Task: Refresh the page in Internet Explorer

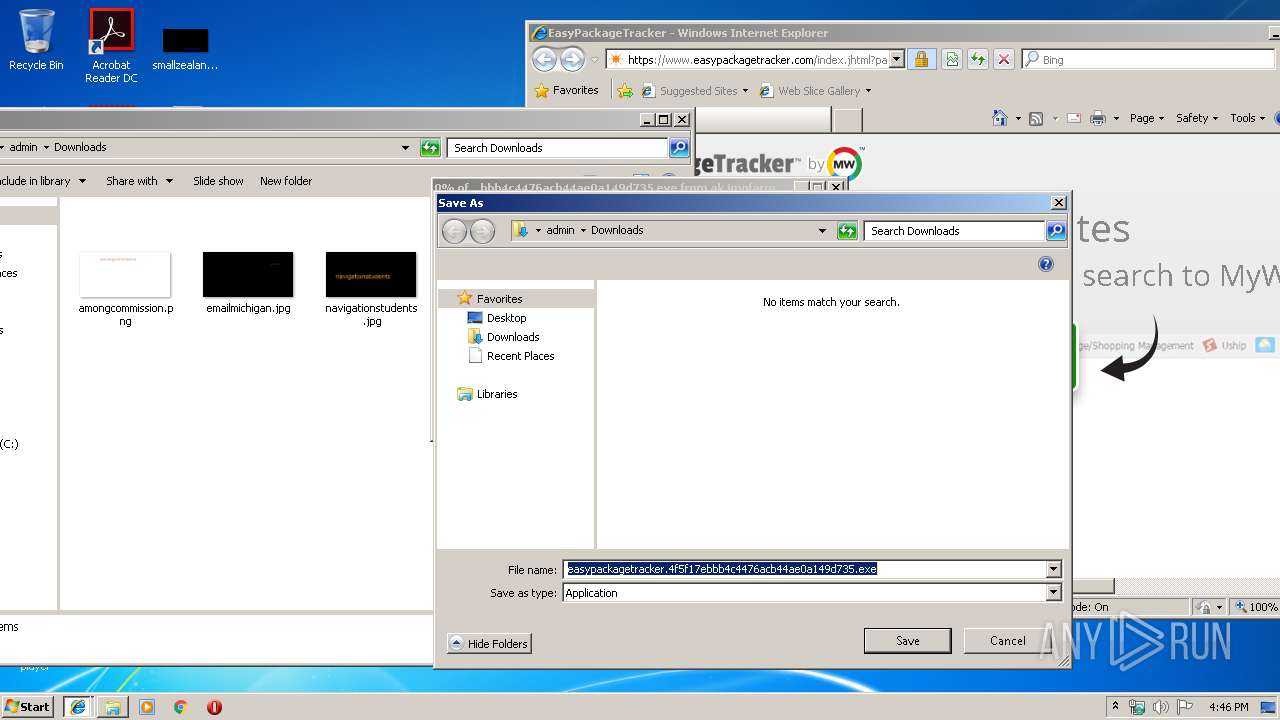Action: tap(978, 60)
